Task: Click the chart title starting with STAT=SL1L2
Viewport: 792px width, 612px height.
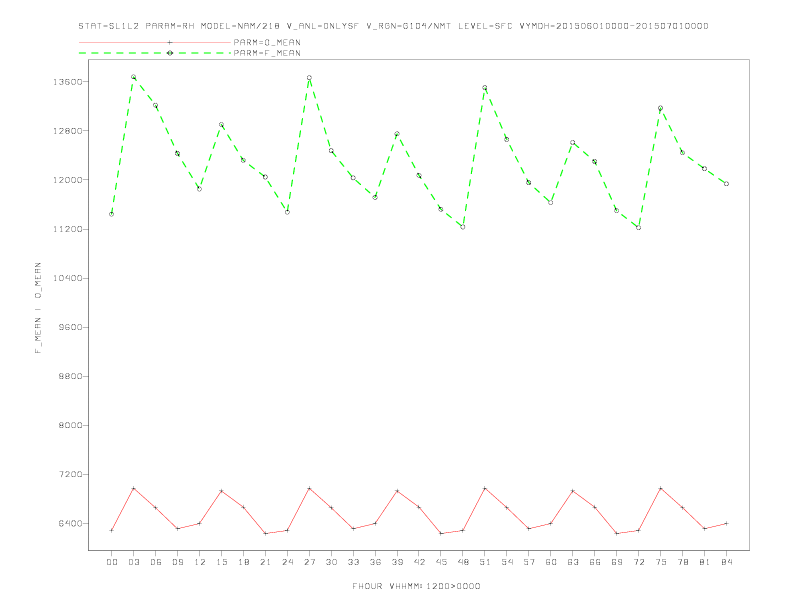Action: pos(393,26)
